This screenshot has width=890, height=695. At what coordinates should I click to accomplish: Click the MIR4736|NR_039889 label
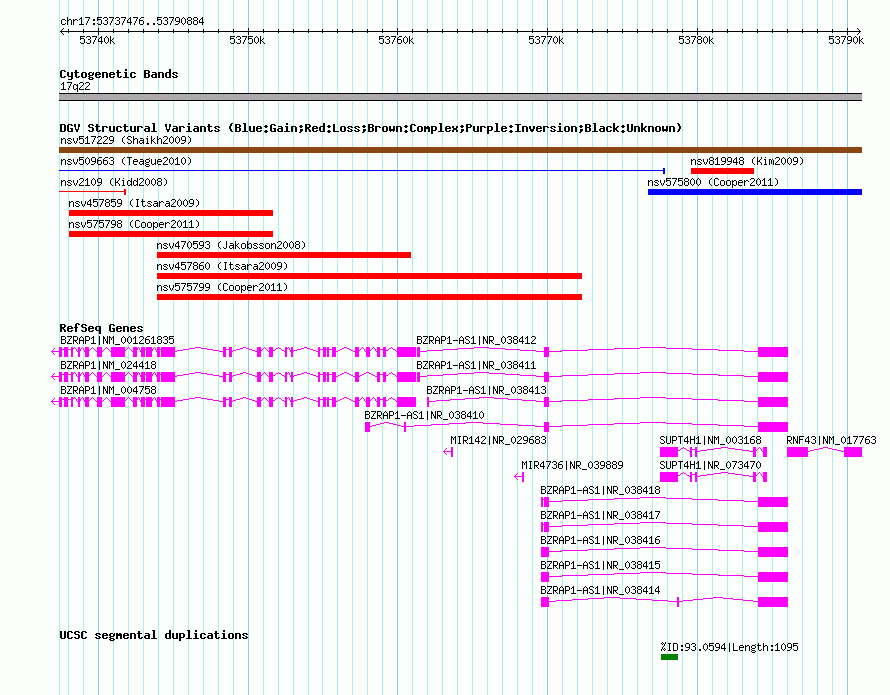[x=572, y=465]
